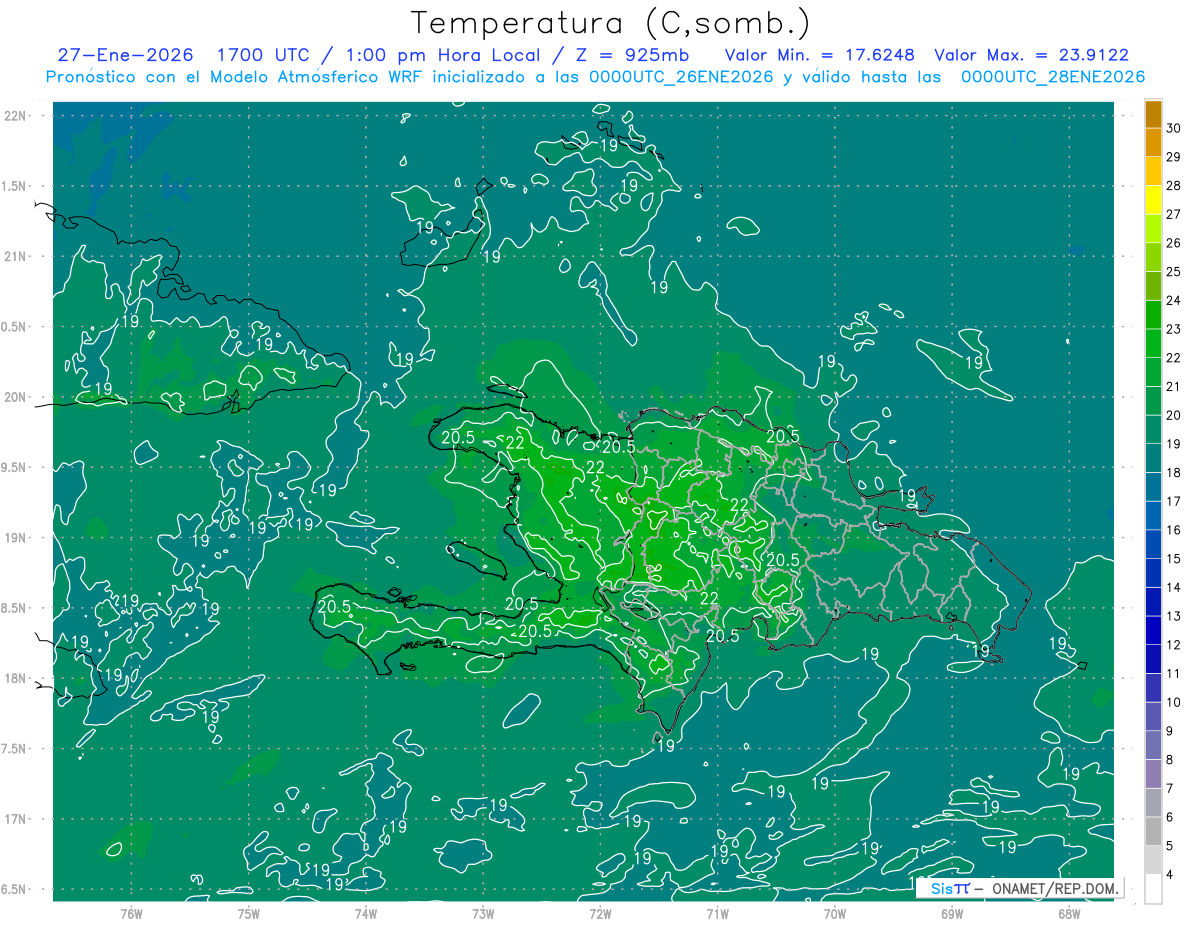This screenshot has width=1200, height=927.
Task: Click the '70W' longitude axis label
Action: (835, 914)
